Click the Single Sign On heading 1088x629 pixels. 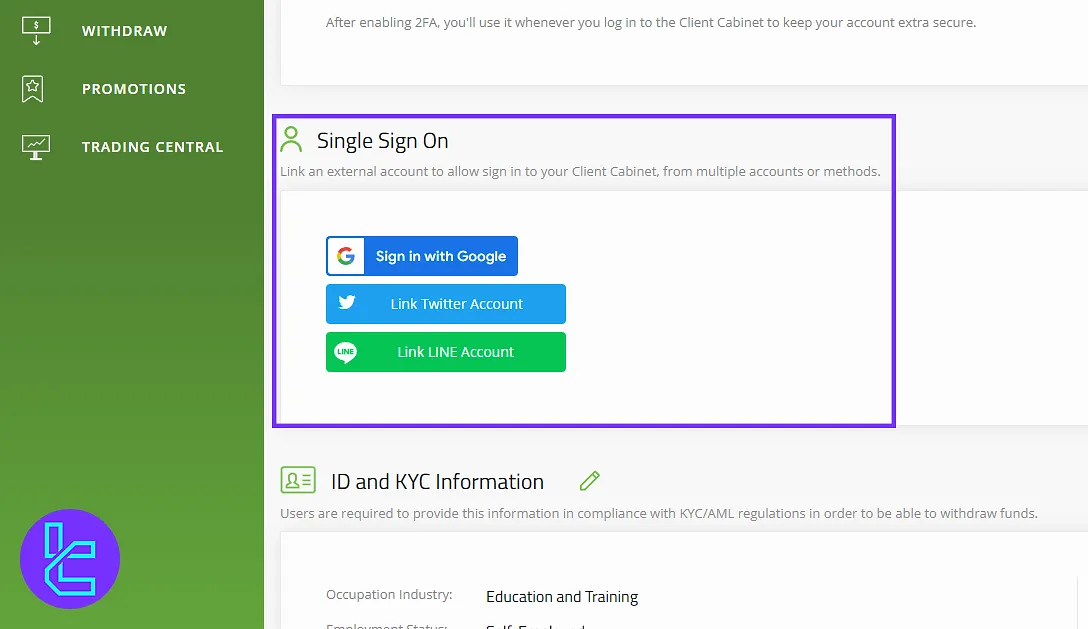pyautogui.click(x=382, y=141)
